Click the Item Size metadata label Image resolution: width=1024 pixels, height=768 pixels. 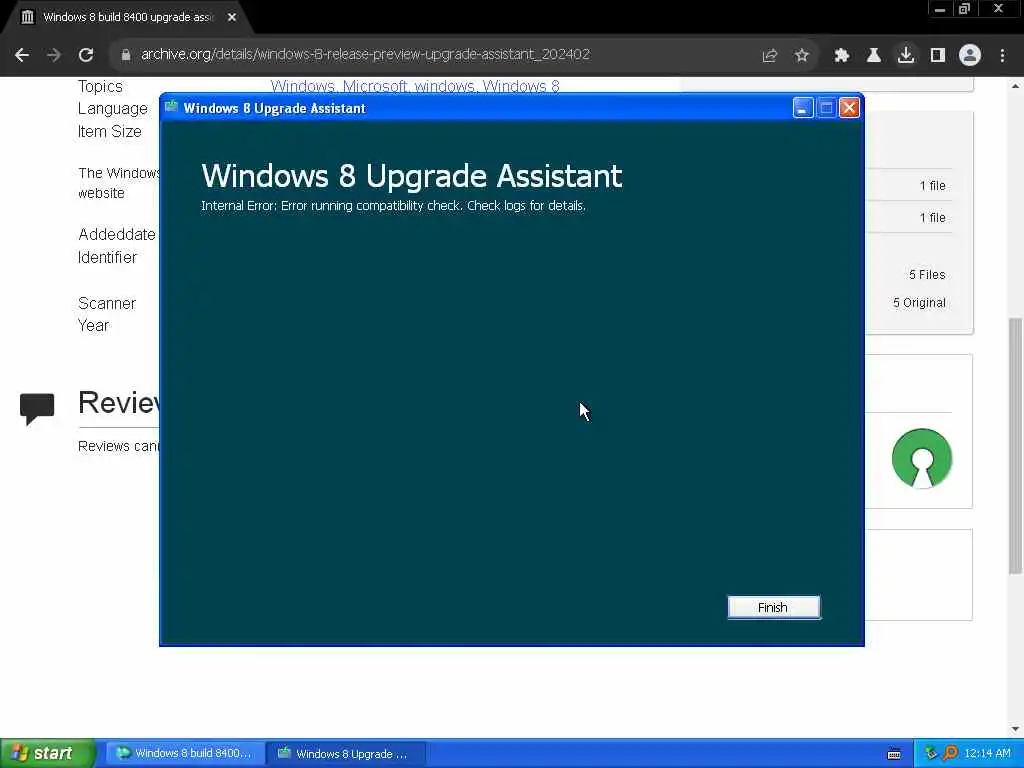pos(110,131)
